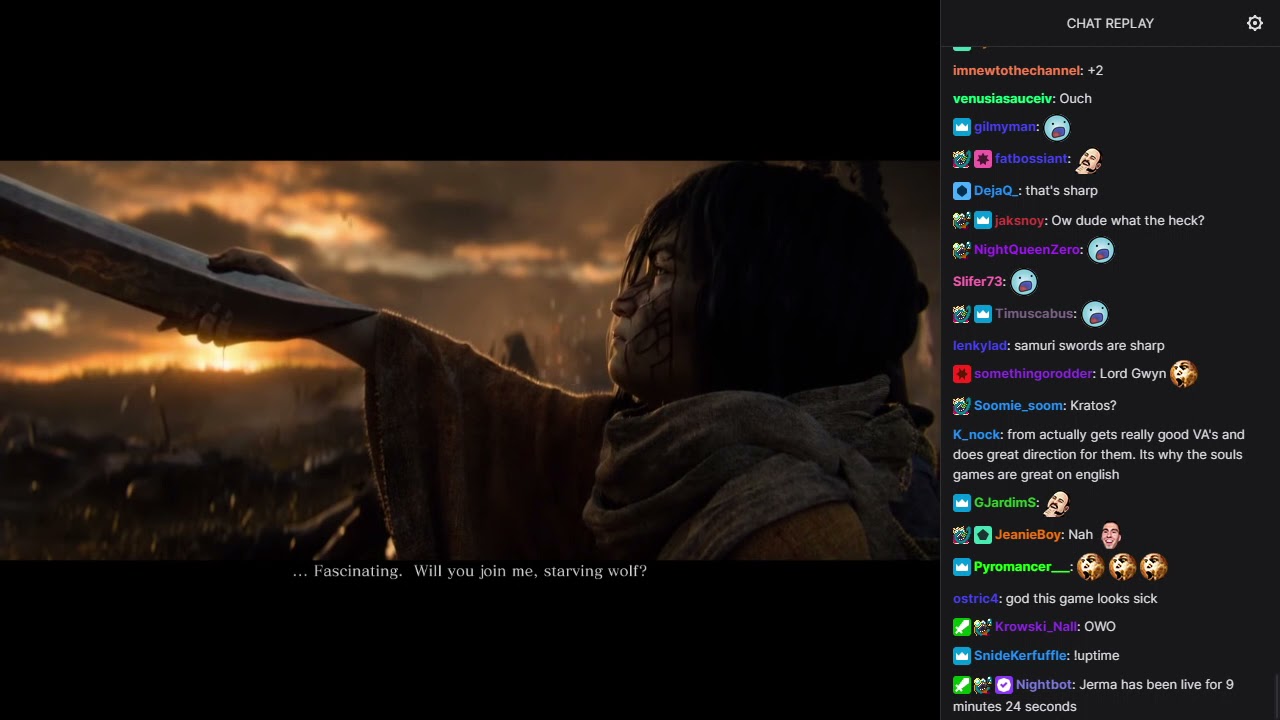
Task: Click the 'CHAT REPLAY' header title
Action: pos(1110,23)
